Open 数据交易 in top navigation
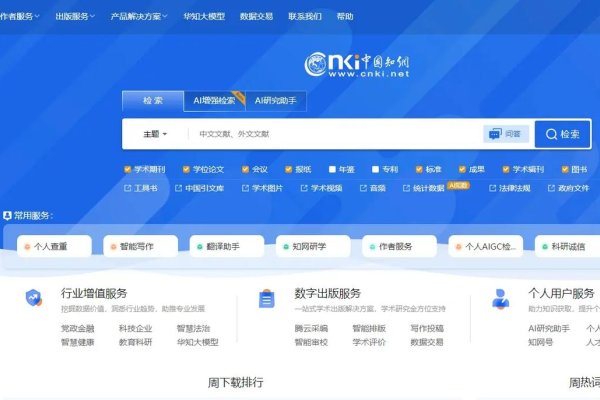600x400 pixels. pyautogui.click(x=256, y=16)
